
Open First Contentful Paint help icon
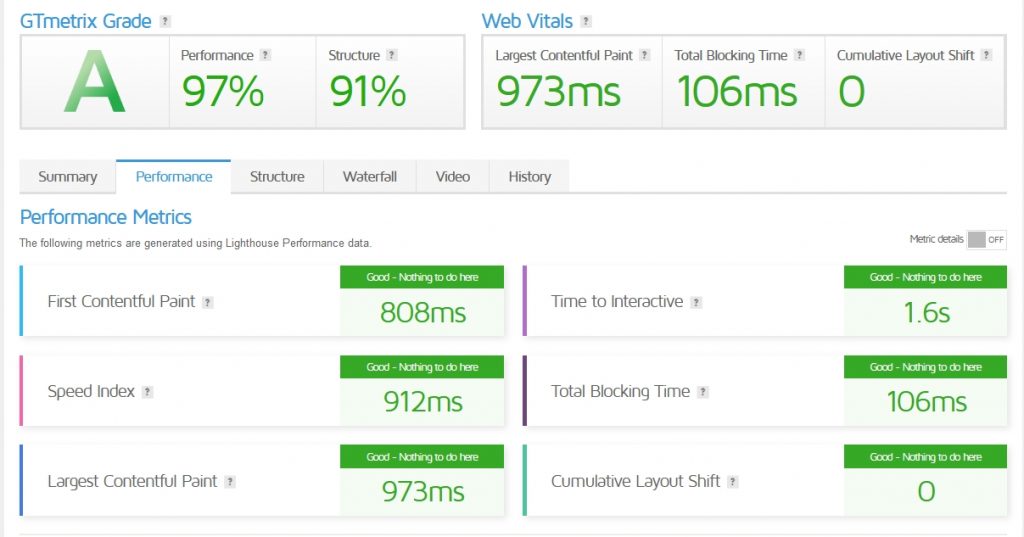tap(208, 302)
